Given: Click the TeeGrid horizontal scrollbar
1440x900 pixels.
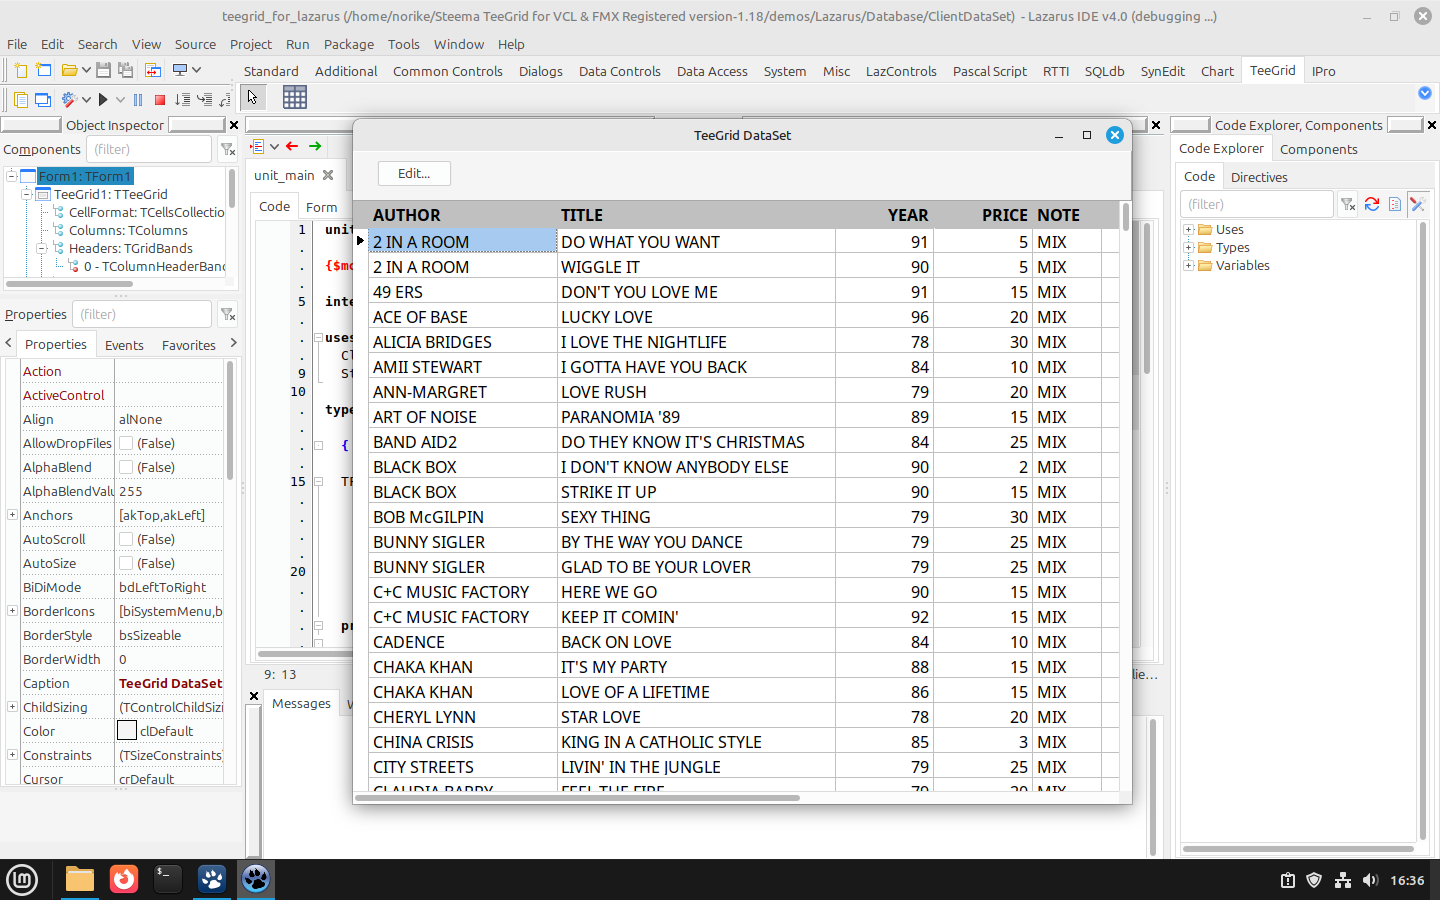Looking at the screenshot, I should click(578, 798).
